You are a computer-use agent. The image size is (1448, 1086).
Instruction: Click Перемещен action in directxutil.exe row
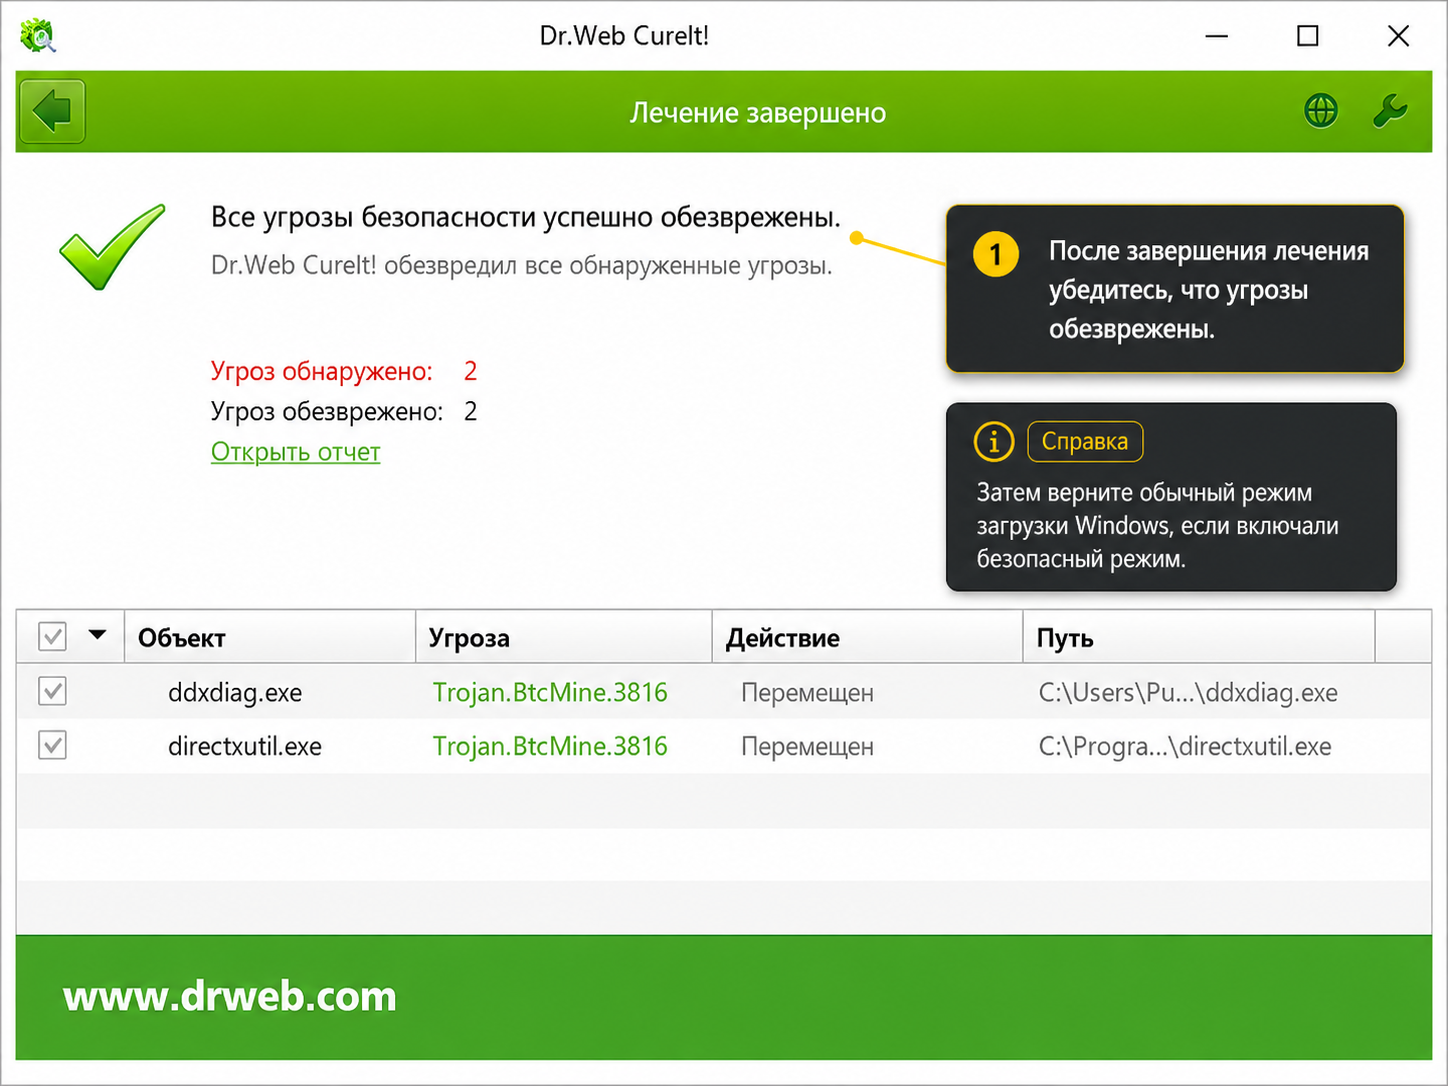tap(807, 747)
